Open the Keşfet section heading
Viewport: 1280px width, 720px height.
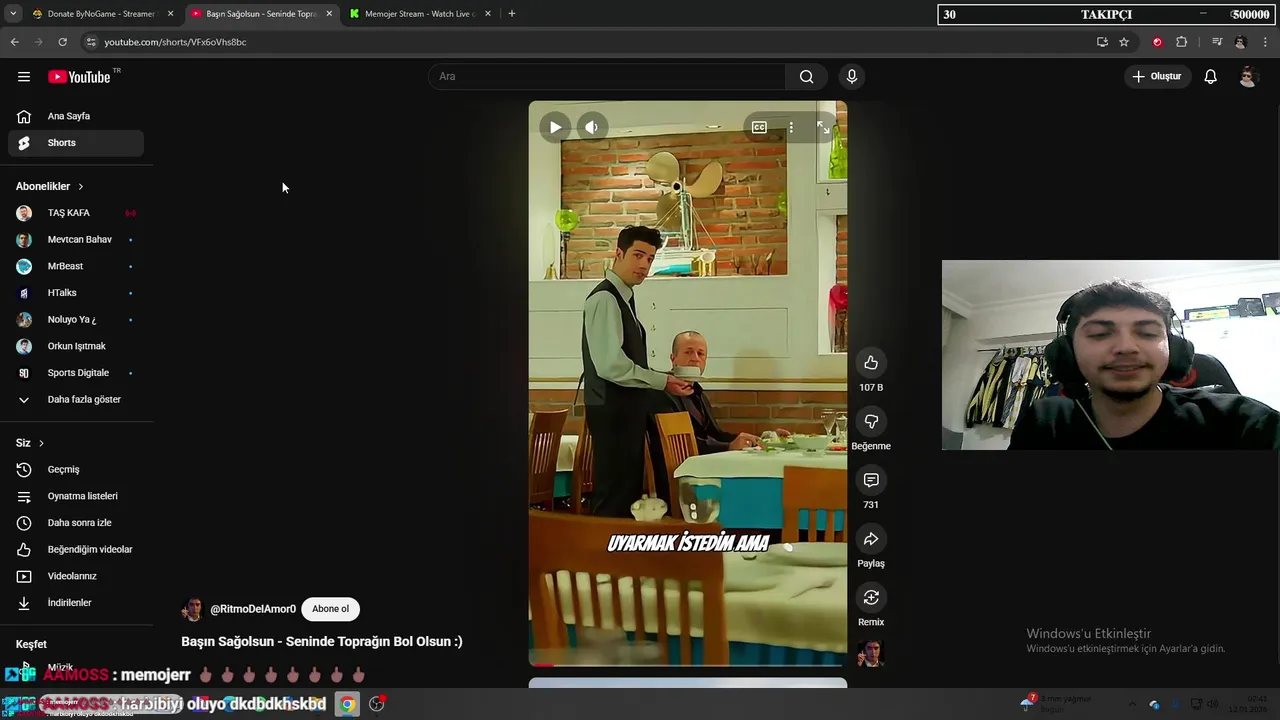[31, 644]
